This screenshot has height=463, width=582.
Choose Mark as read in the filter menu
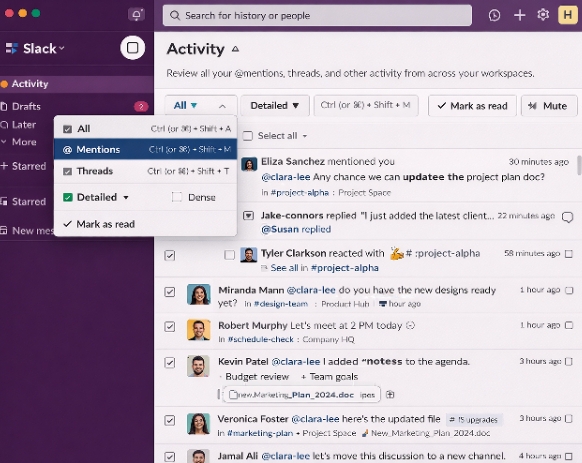(146, 224)
